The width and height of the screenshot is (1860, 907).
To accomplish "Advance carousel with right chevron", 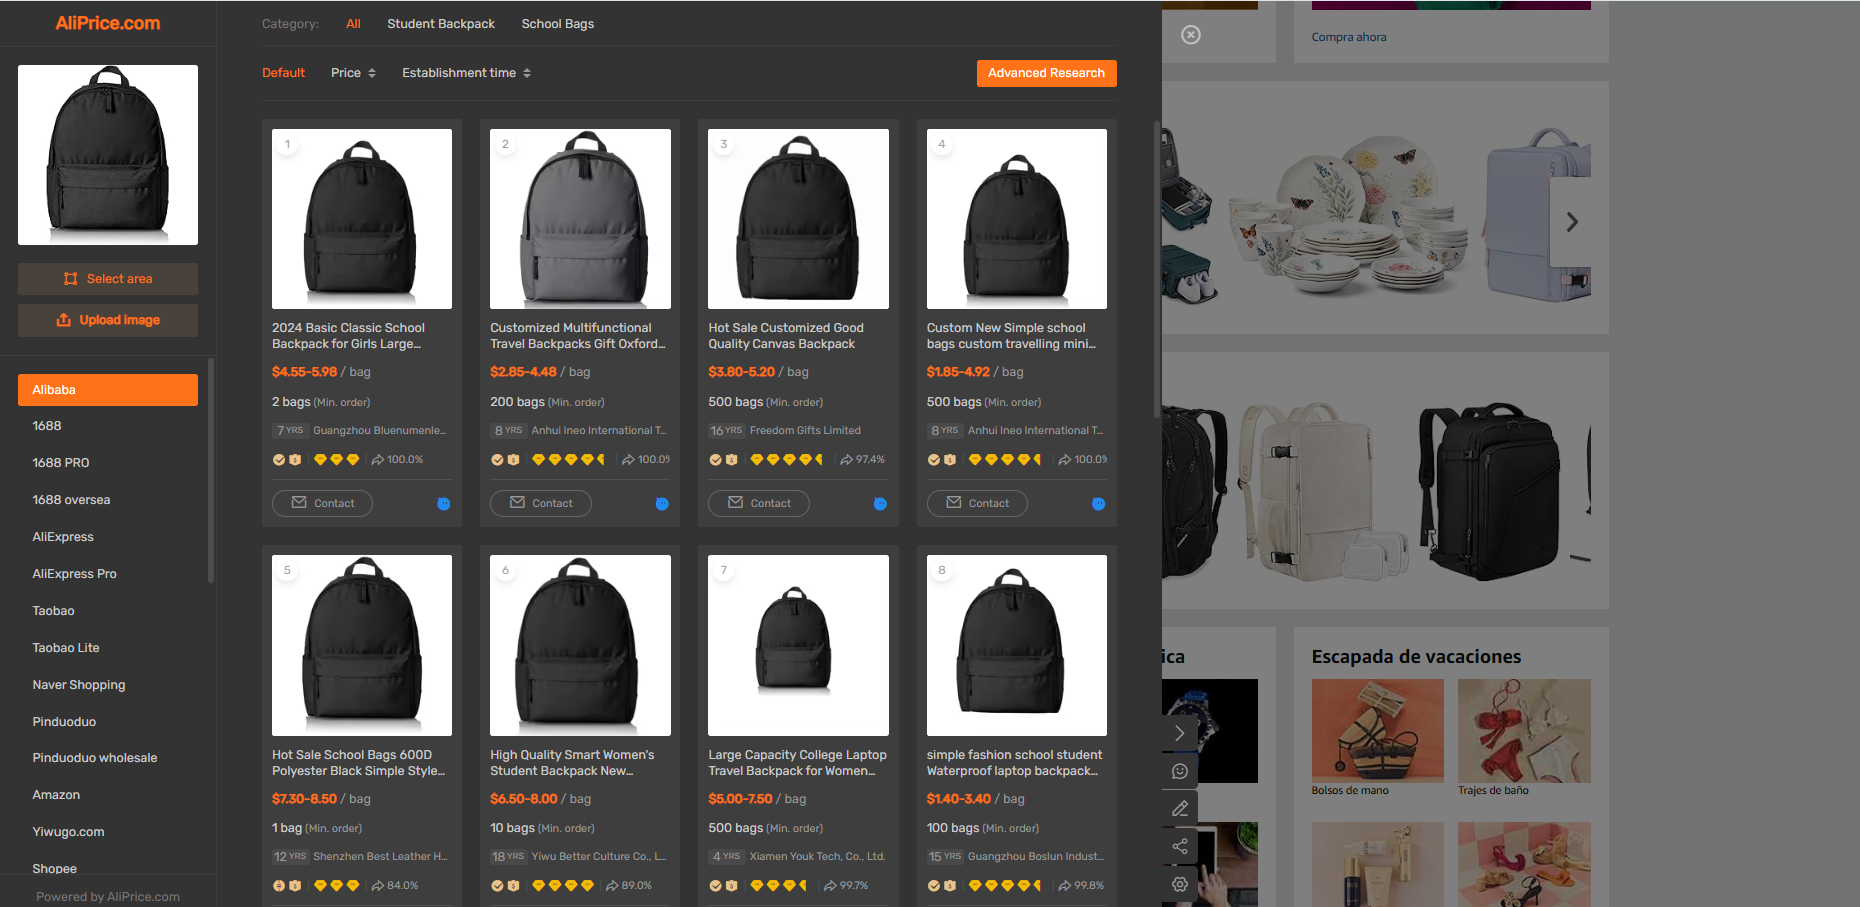I will (x=1571, y=222).
